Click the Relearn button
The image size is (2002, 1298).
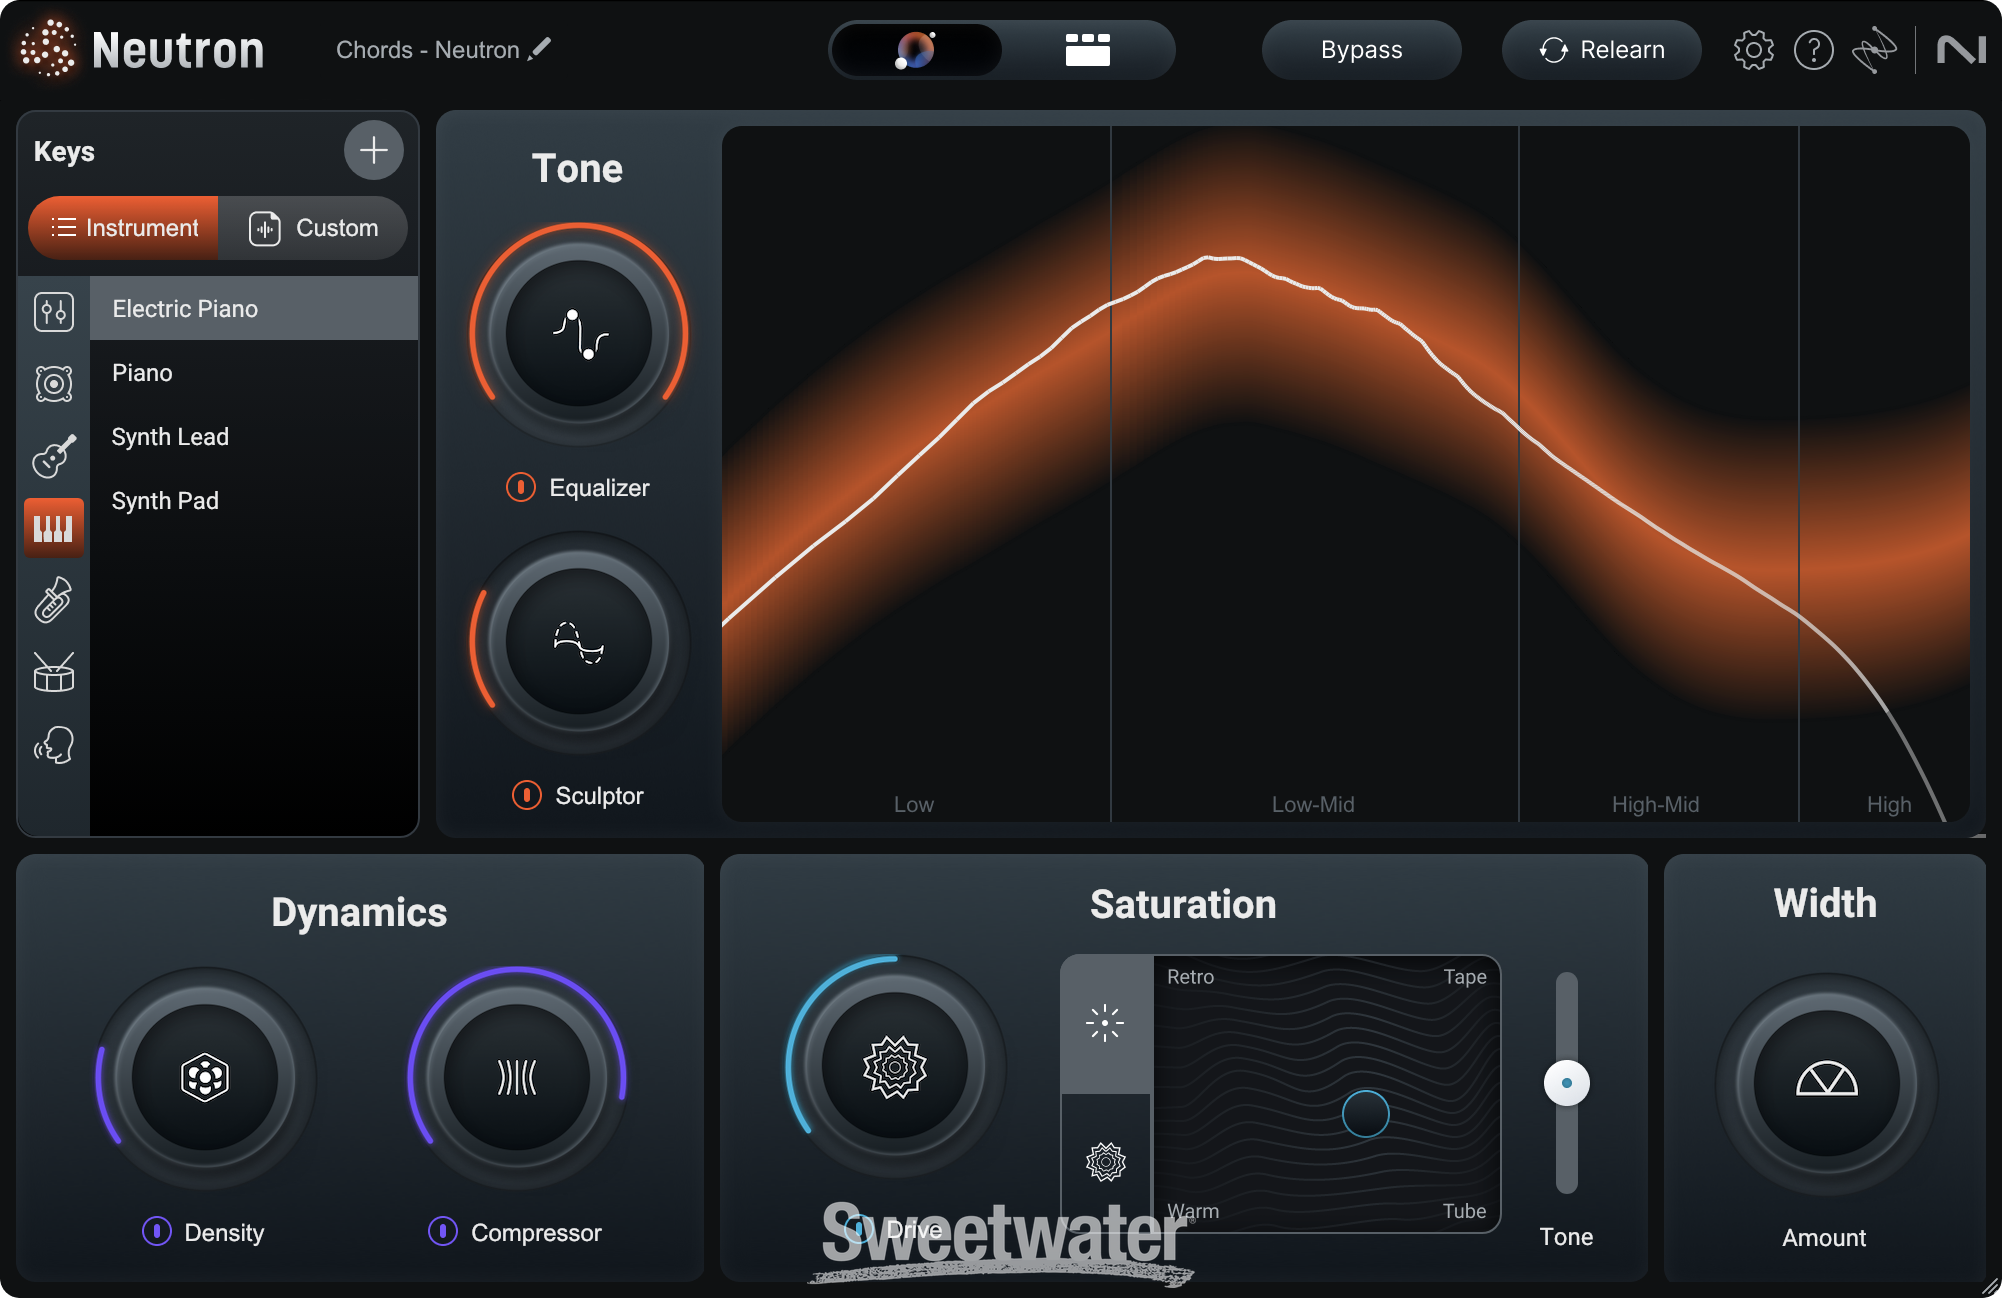pyautogui.click(x=1601, y=50)
